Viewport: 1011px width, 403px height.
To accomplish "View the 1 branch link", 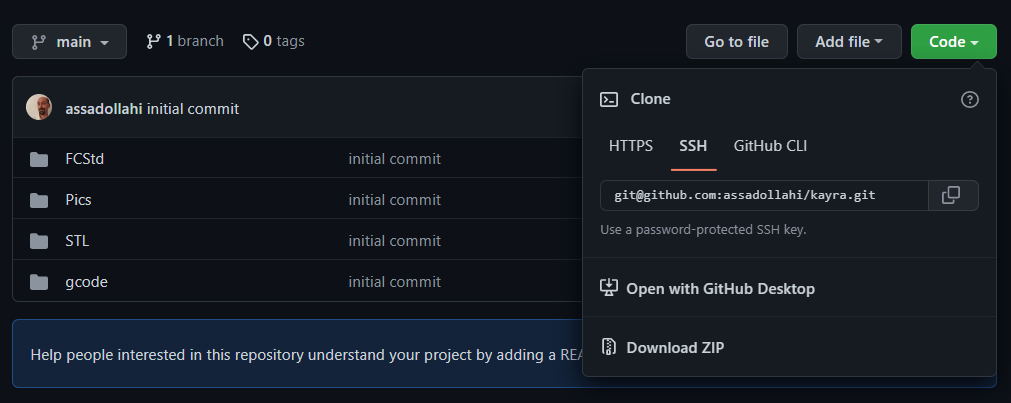I will click(x=184, y=41).
